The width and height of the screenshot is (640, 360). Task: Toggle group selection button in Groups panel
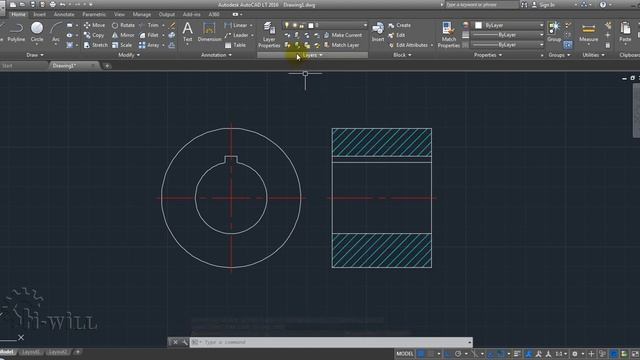point(568,44)
